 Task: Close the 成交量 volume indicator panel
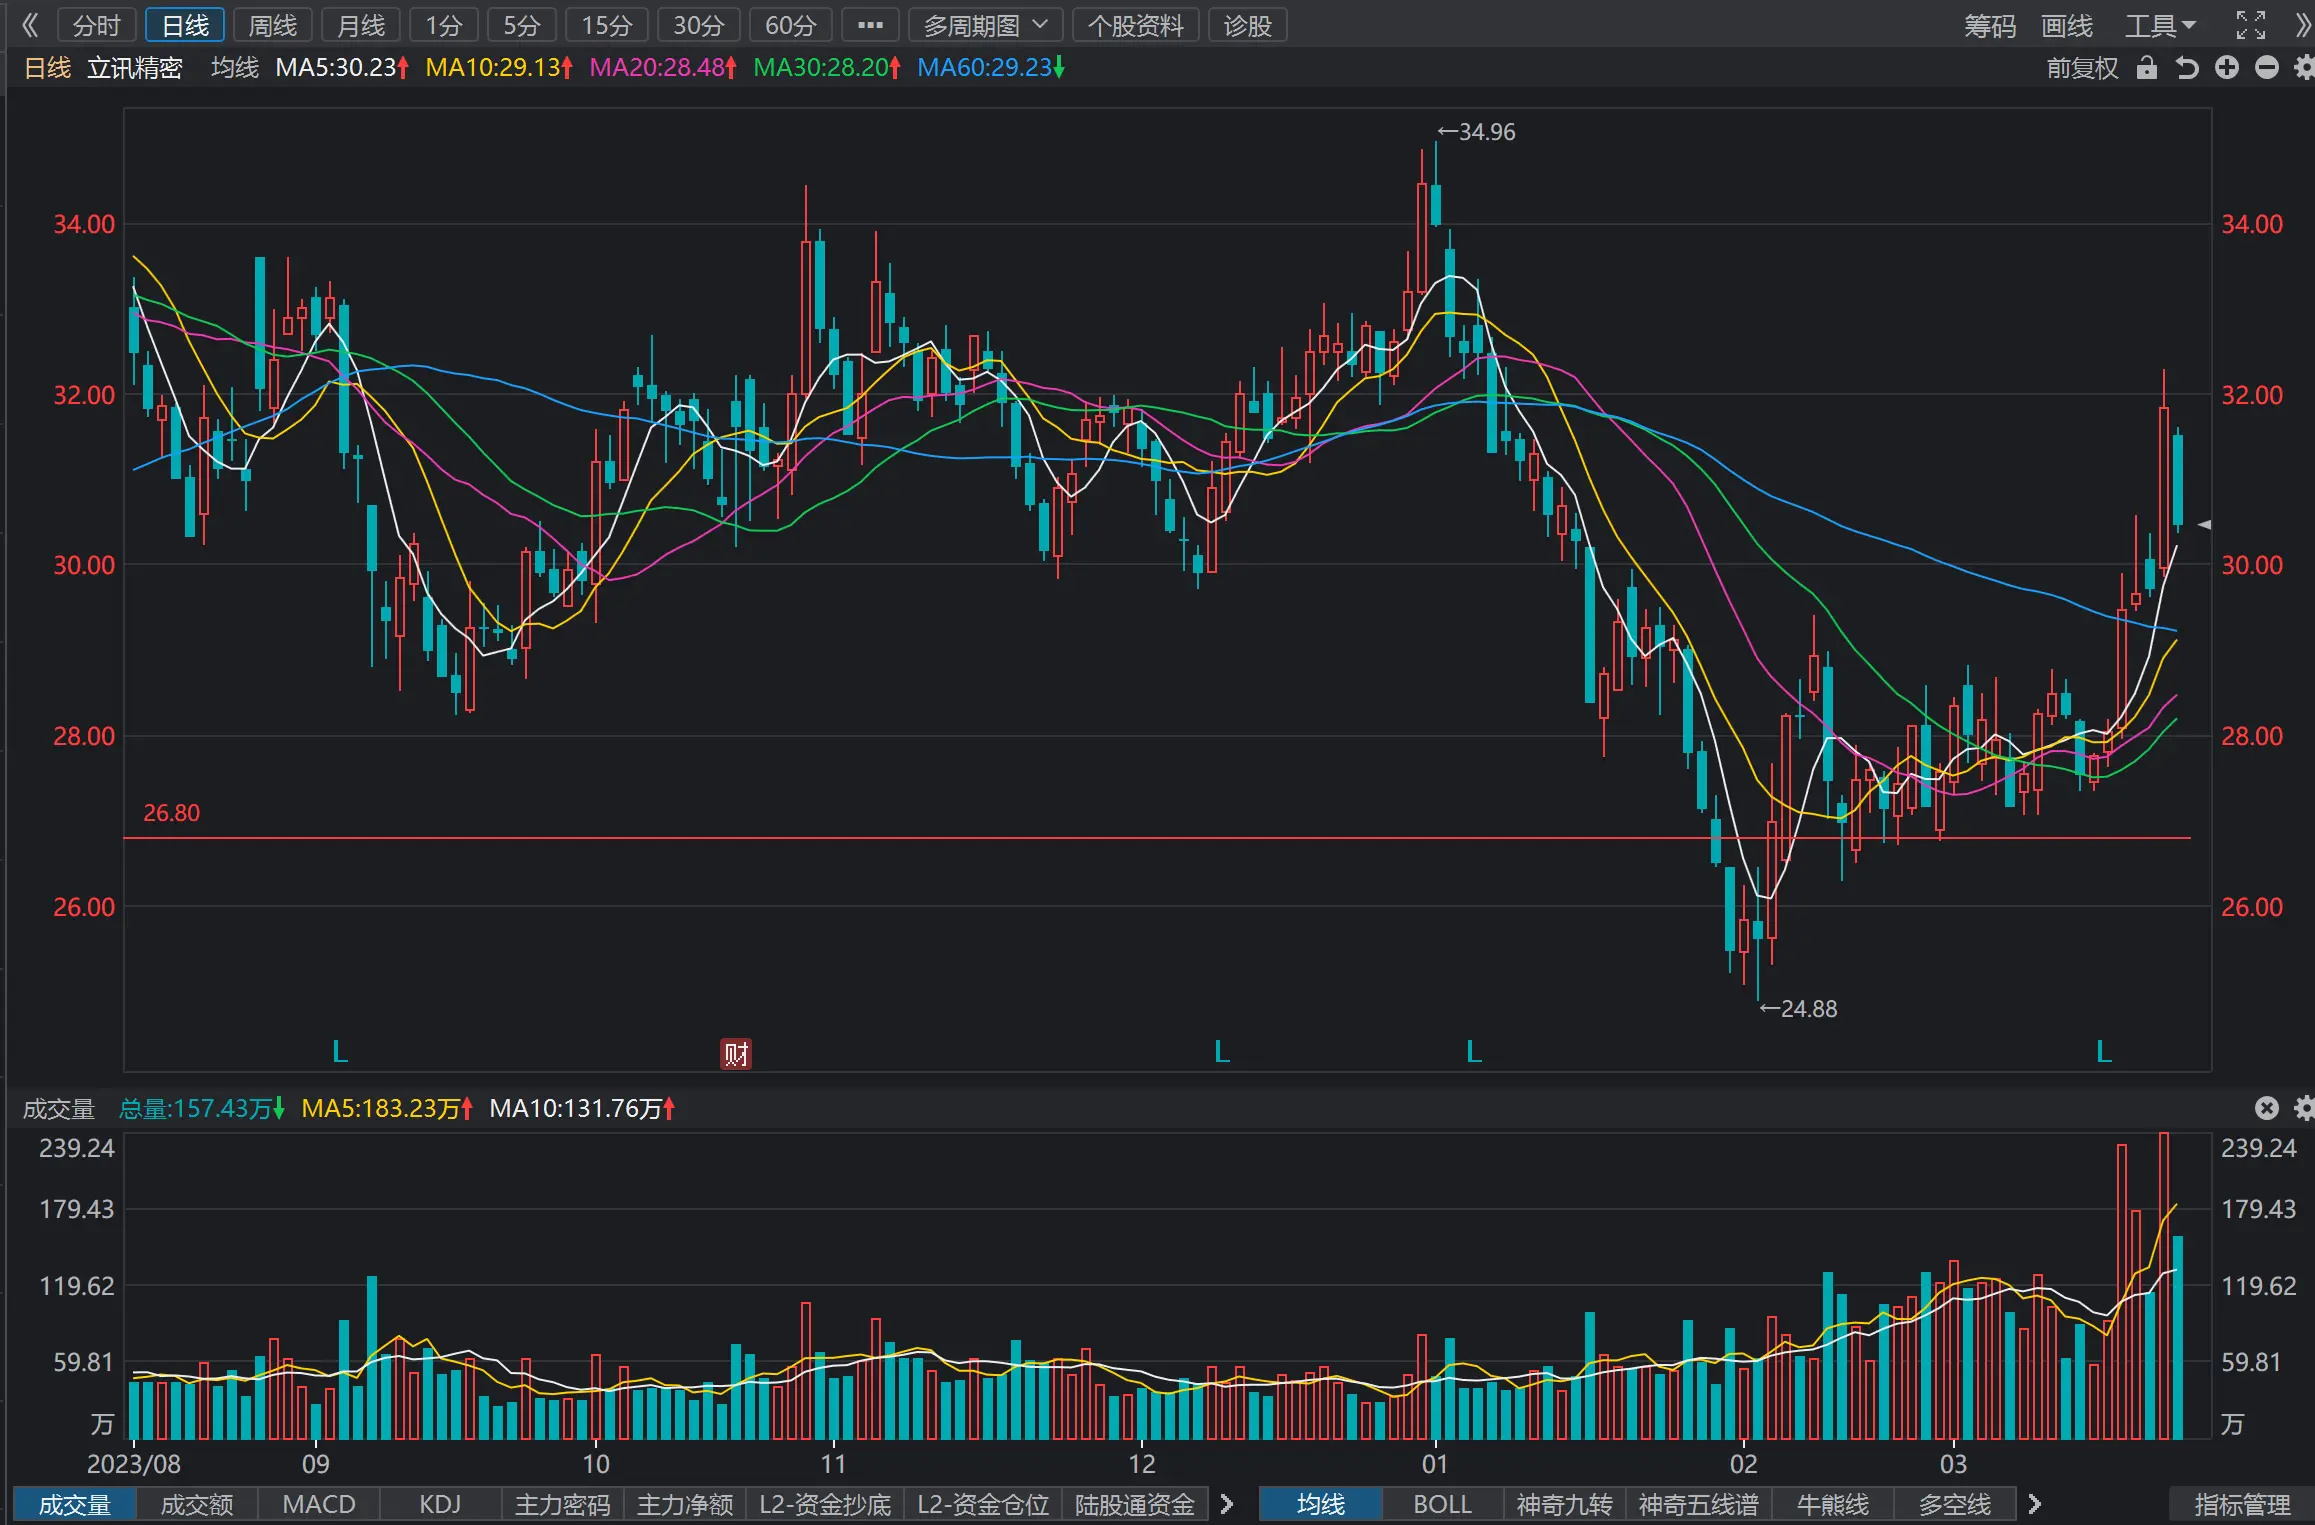(x=2267, y=1108)
